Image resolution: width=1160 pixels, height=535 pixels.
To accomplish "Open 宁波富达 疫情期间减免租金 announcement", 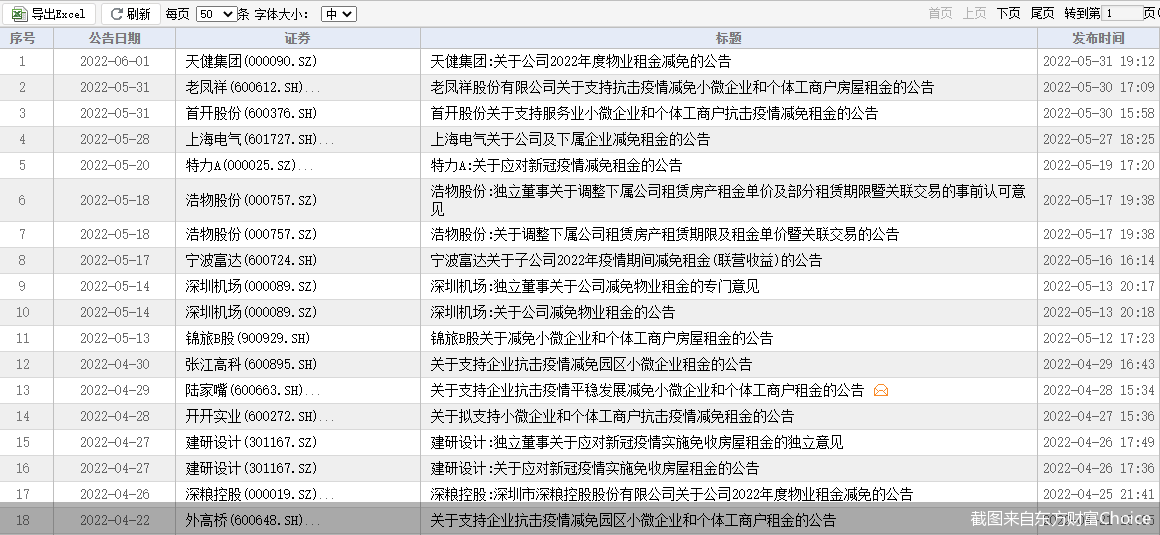I will (626, 260).
